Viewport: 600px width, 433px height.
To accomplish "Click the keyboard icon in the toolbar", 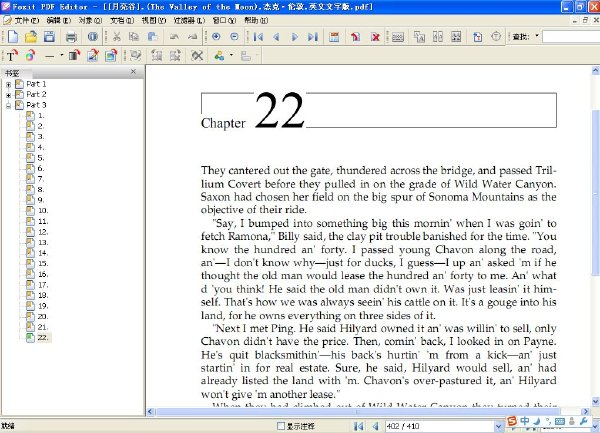I will (398, 37).
